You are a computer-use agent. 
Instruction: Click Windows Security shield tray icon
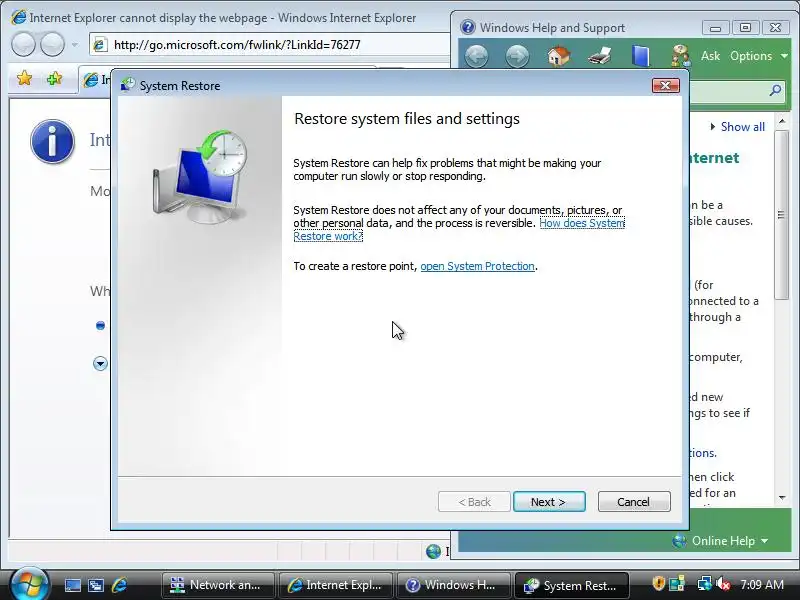pos(659,584)
